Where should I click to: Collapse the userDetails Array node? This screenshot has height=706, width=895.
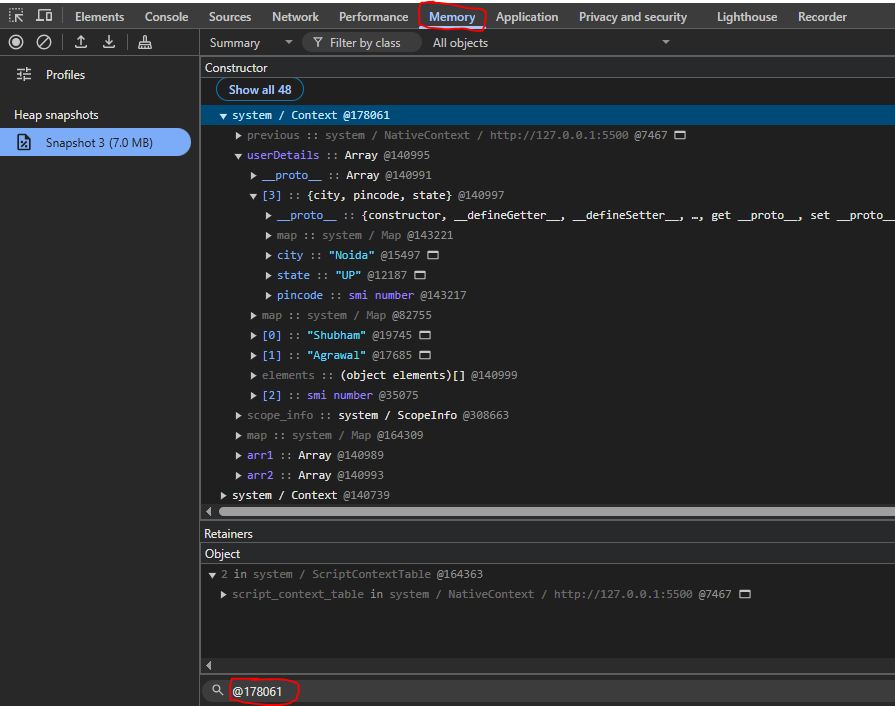(x=238, y=156)
